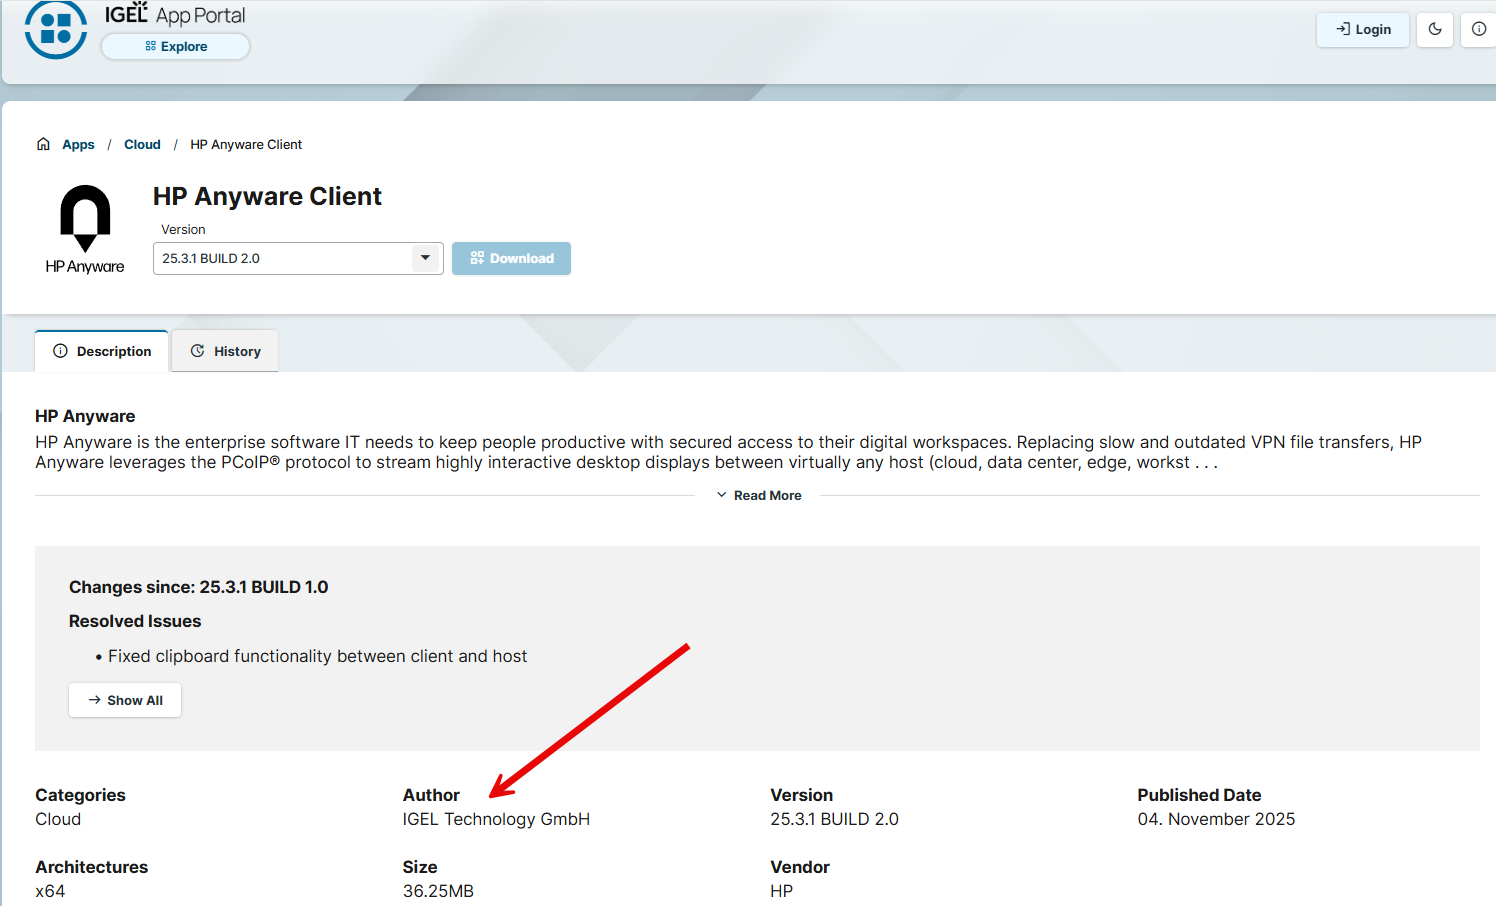1496x906 pixels.
Task: Click IGEL Technology GmbH author name
Action: click(496, 819)
